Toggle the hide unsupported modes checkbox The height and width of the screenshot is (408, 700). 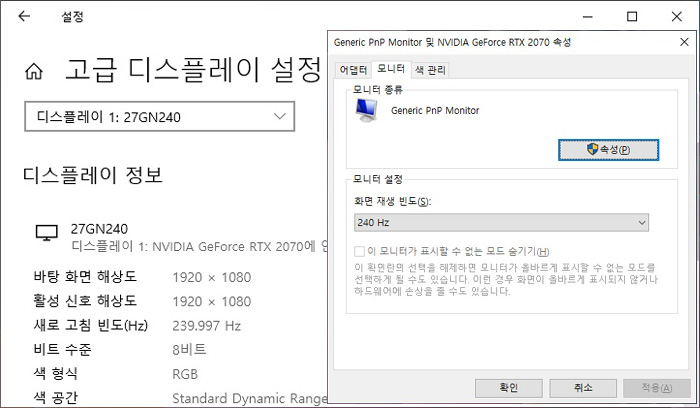pos(359,251)
